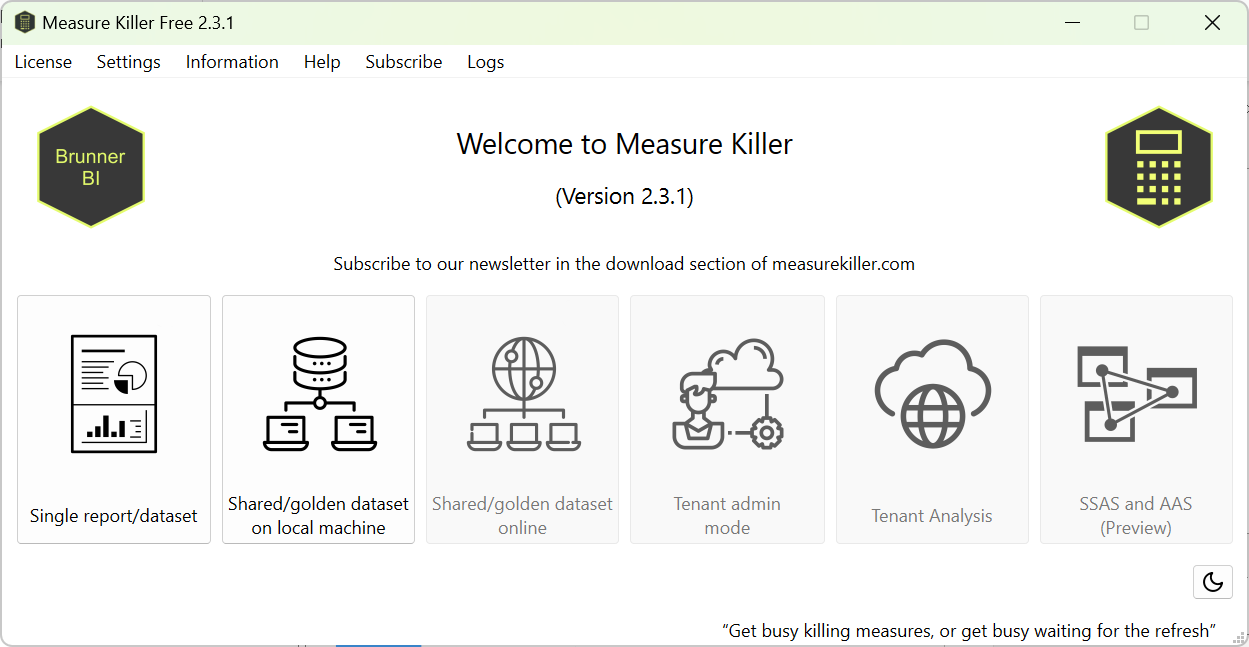
Task: Click the Single report/dataset icon
Action: coord(114,393)
